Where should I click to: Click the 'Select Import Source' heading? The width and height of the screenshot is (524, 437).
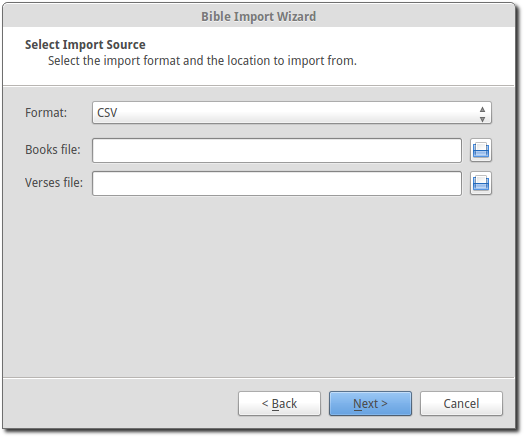tap(85, 45)
